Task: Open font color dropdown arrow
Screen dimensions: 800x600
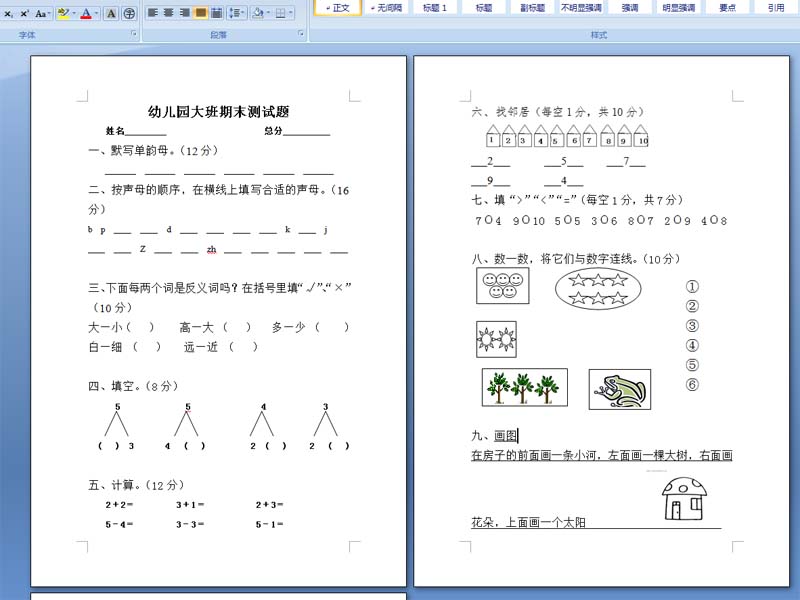Action: (x=96, y=14)
